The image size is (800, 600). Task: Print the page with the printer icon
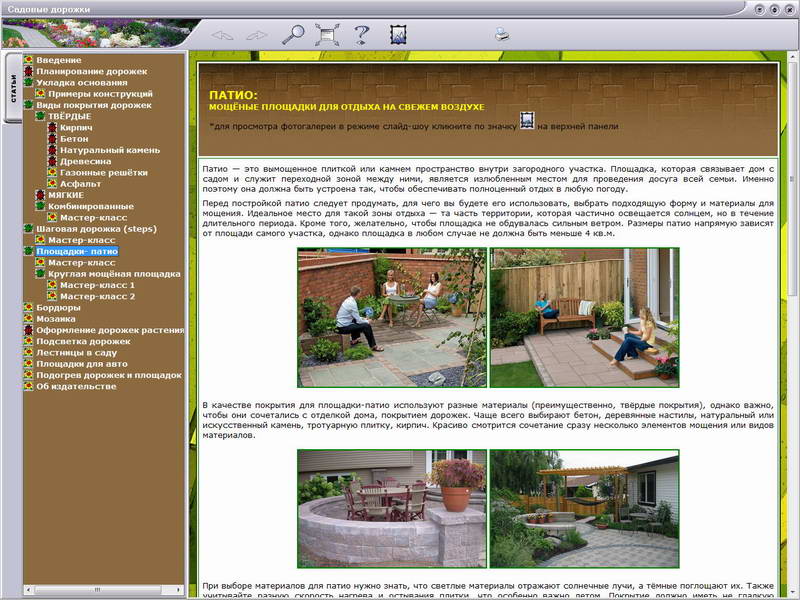click(502, 35)
